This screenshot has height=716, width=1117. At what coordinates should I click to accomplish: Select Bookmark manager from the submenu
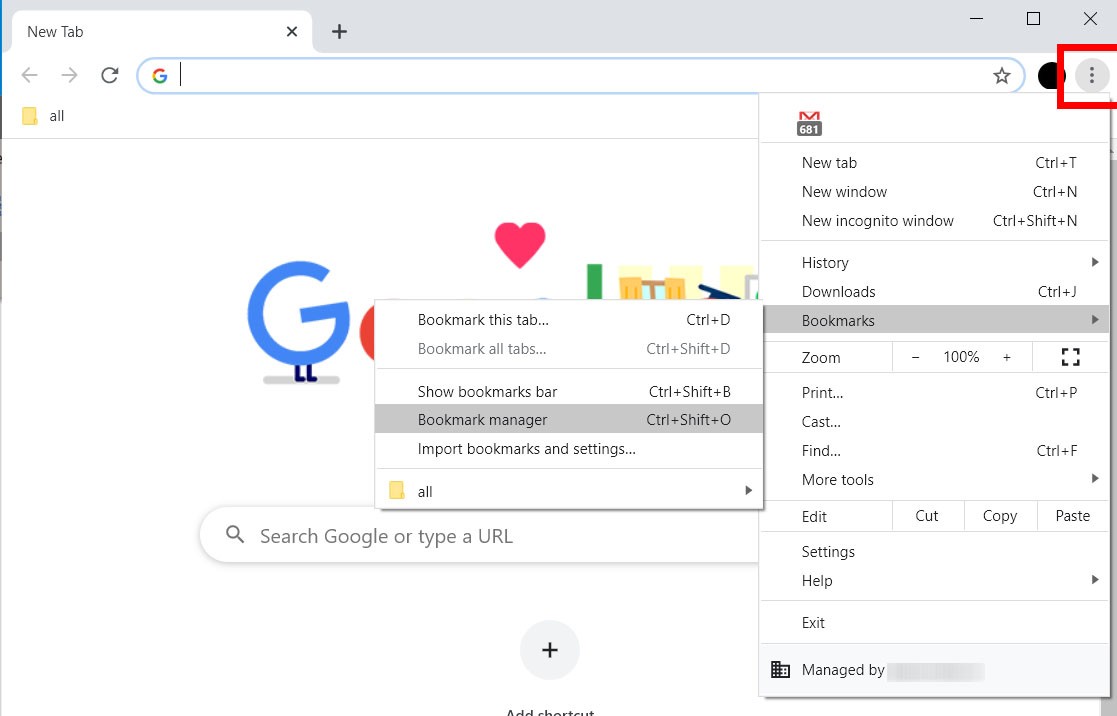point(482,419)
